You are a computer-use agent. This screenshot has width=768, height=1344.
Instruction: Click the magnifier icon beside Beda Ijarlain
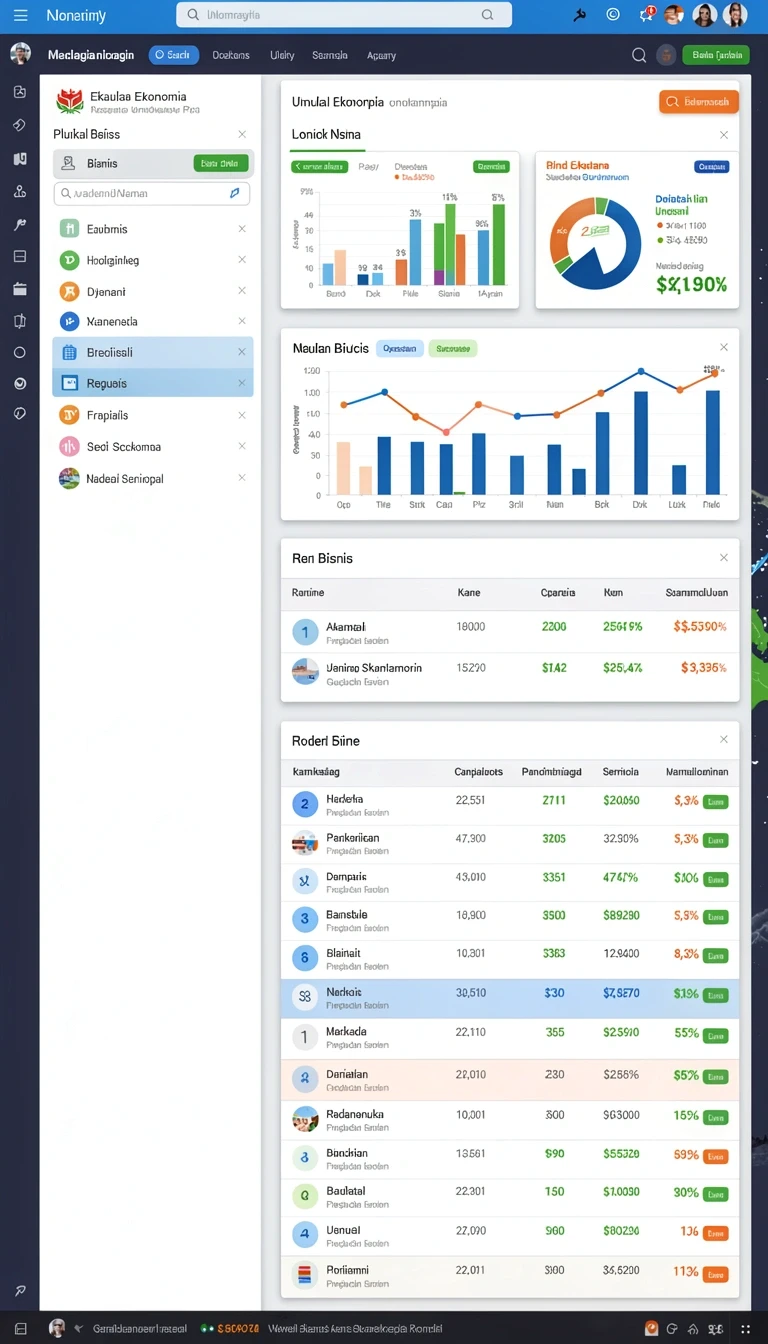tap(639, 56)
